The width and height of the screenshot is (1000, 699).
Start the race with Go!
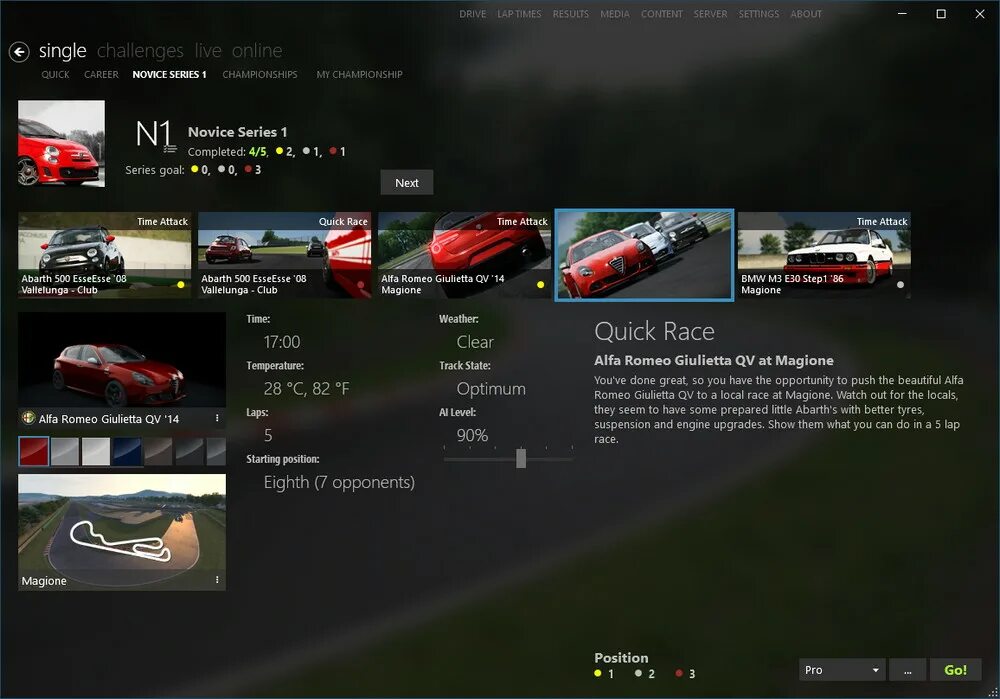coord(955,670)
